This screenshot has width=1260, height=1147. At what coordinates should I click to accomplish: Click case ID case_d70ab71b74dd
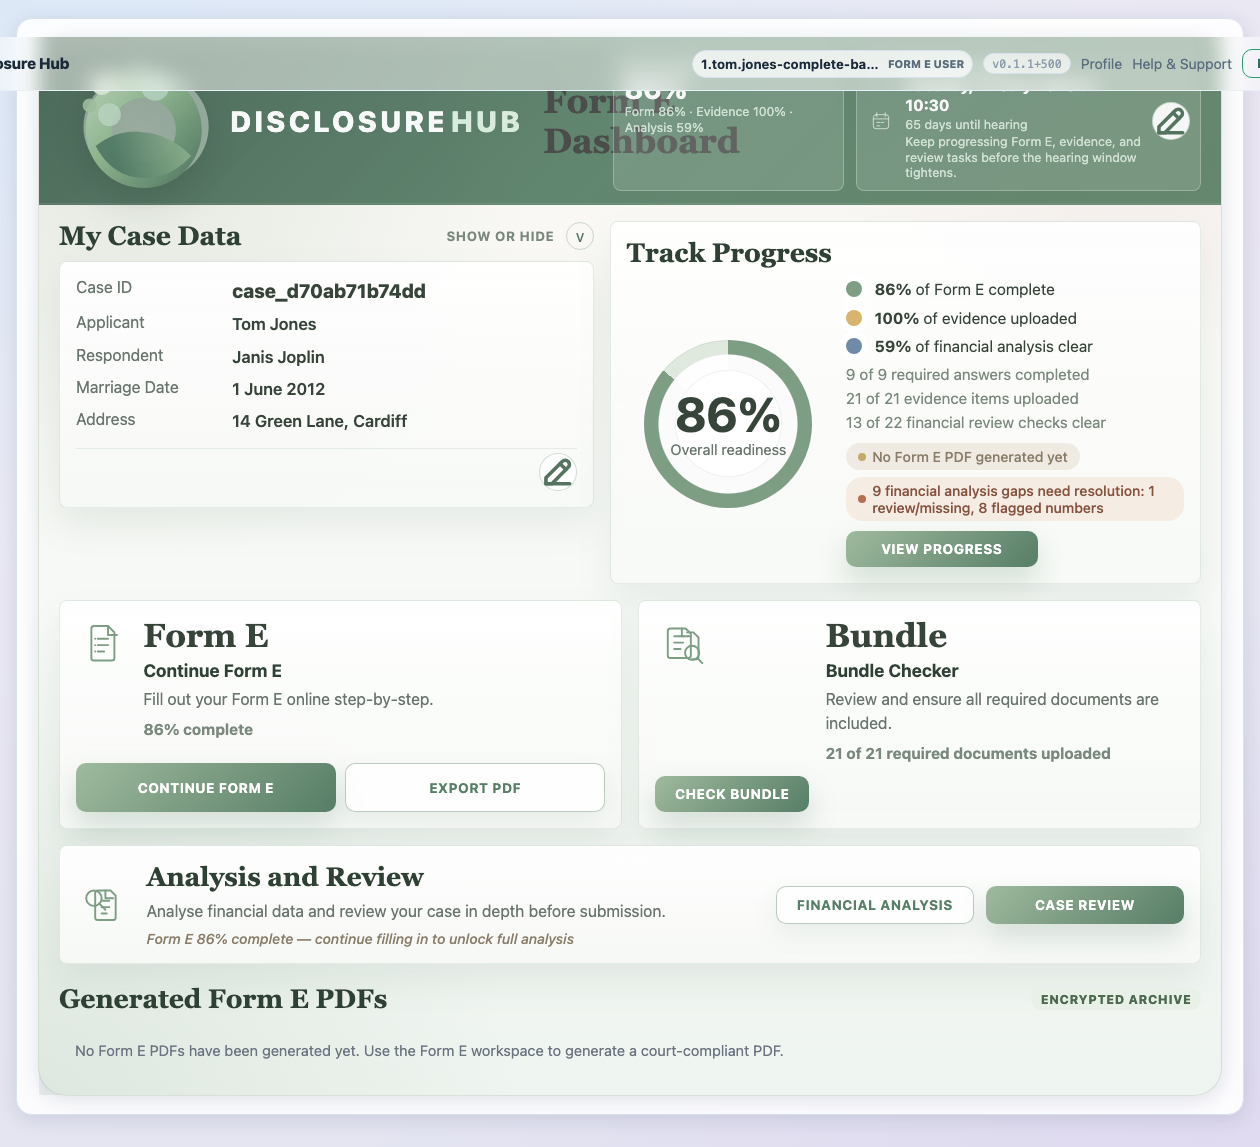[x=329, y=291]
